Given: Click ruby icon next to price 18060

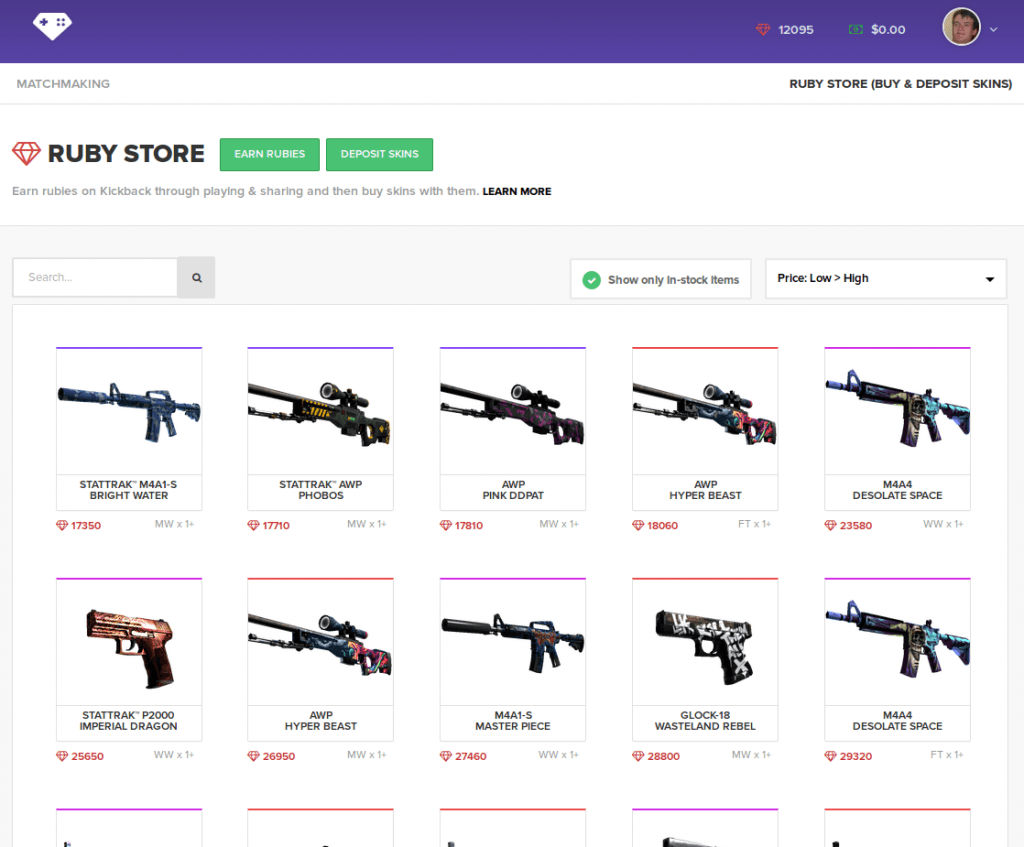Looking at the screenshot, I should (638, 525).
